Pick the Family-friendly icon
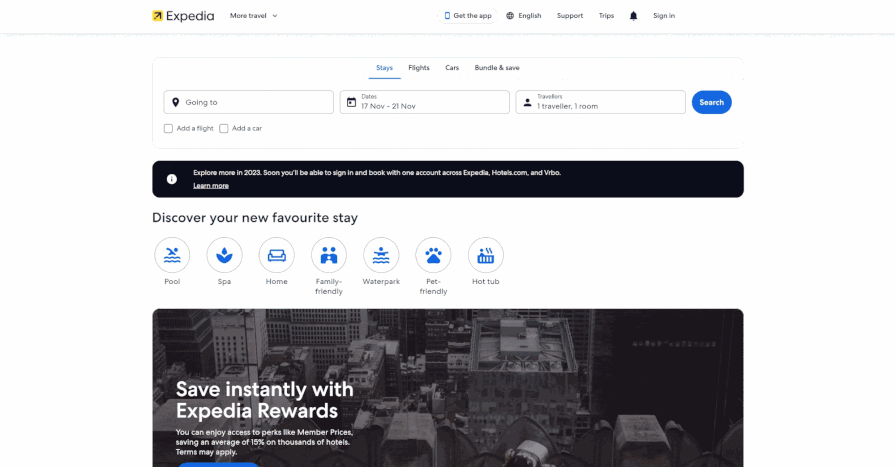Screen dimensions: 895x467 328,255
